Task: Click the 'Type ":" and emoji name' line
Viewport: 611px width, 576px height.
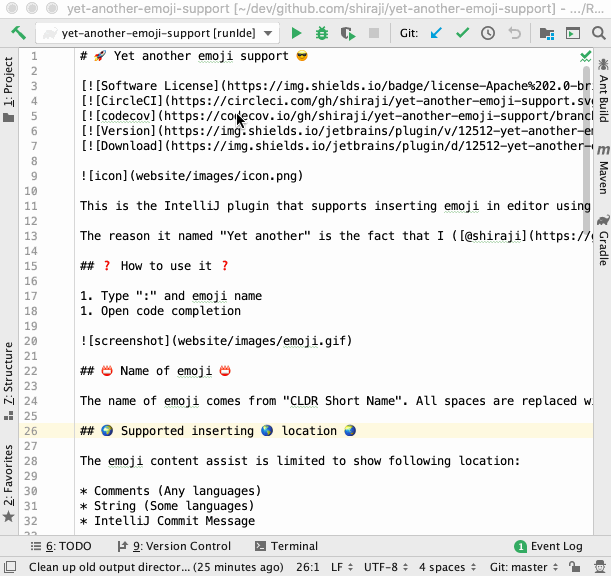Action: 171,296
